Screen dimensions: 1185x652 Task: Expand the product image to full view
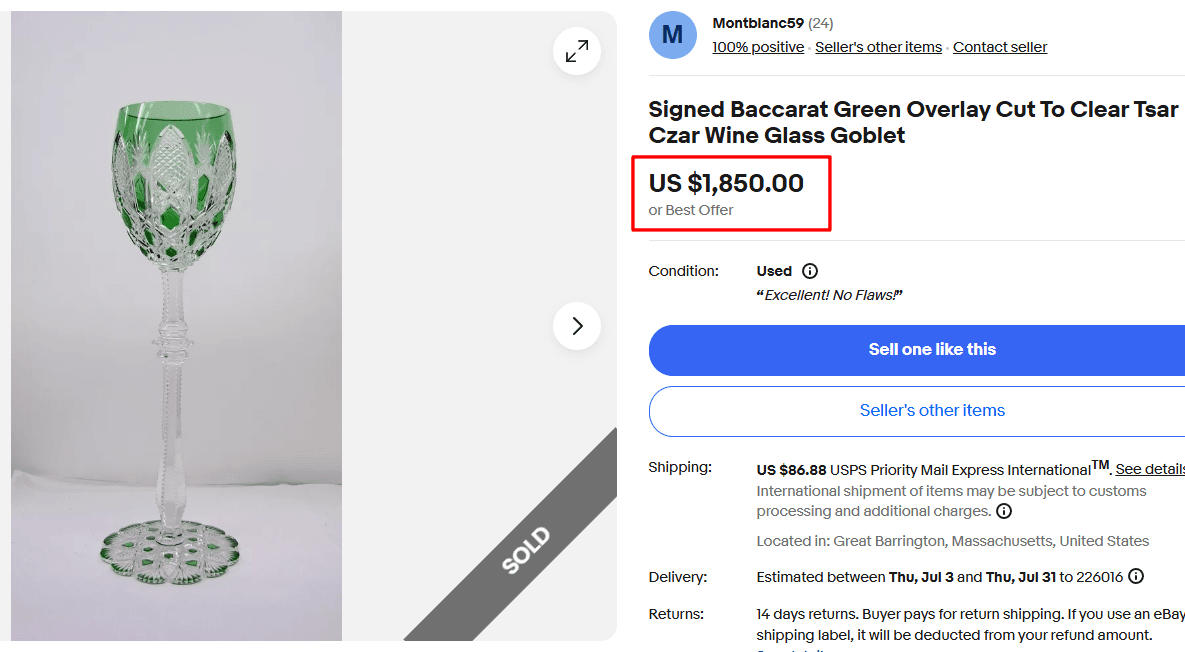click(x=577, y=51)
